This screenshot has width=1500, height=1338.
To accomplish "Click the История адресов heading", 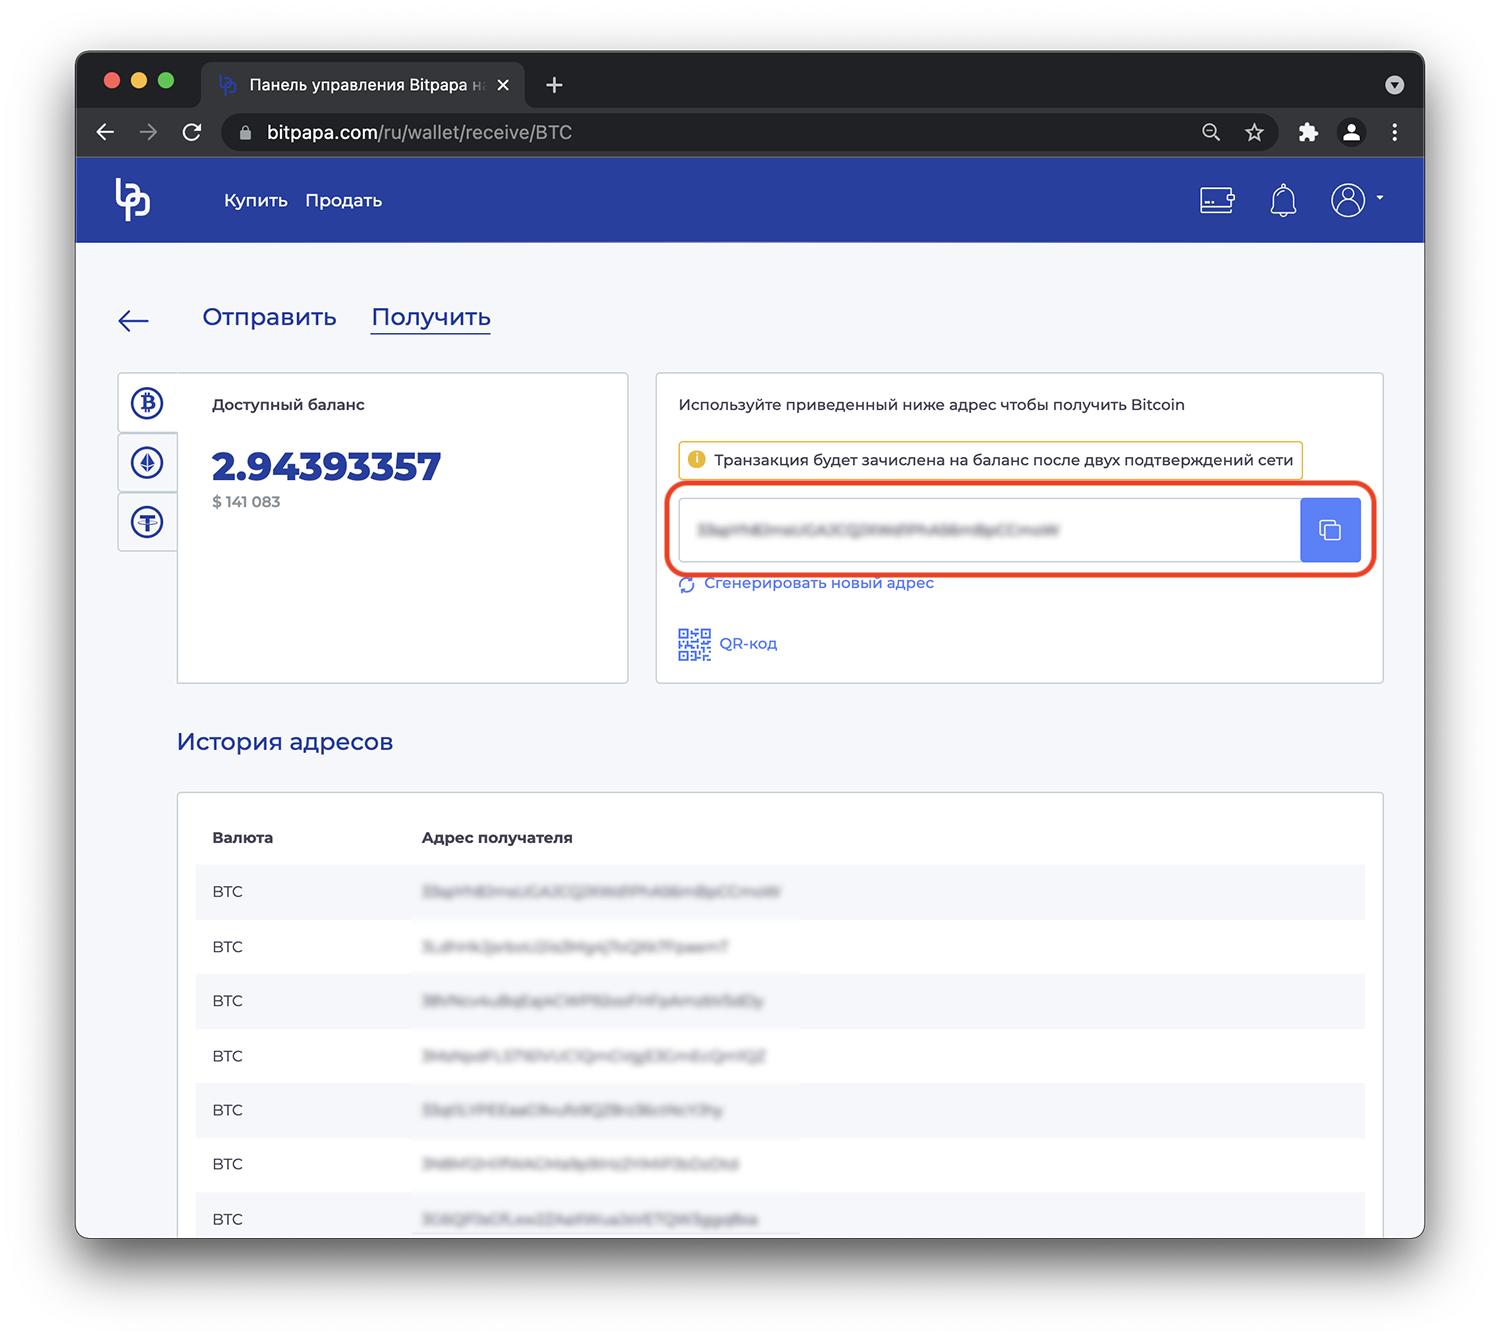I will click(x=285, y=742).
